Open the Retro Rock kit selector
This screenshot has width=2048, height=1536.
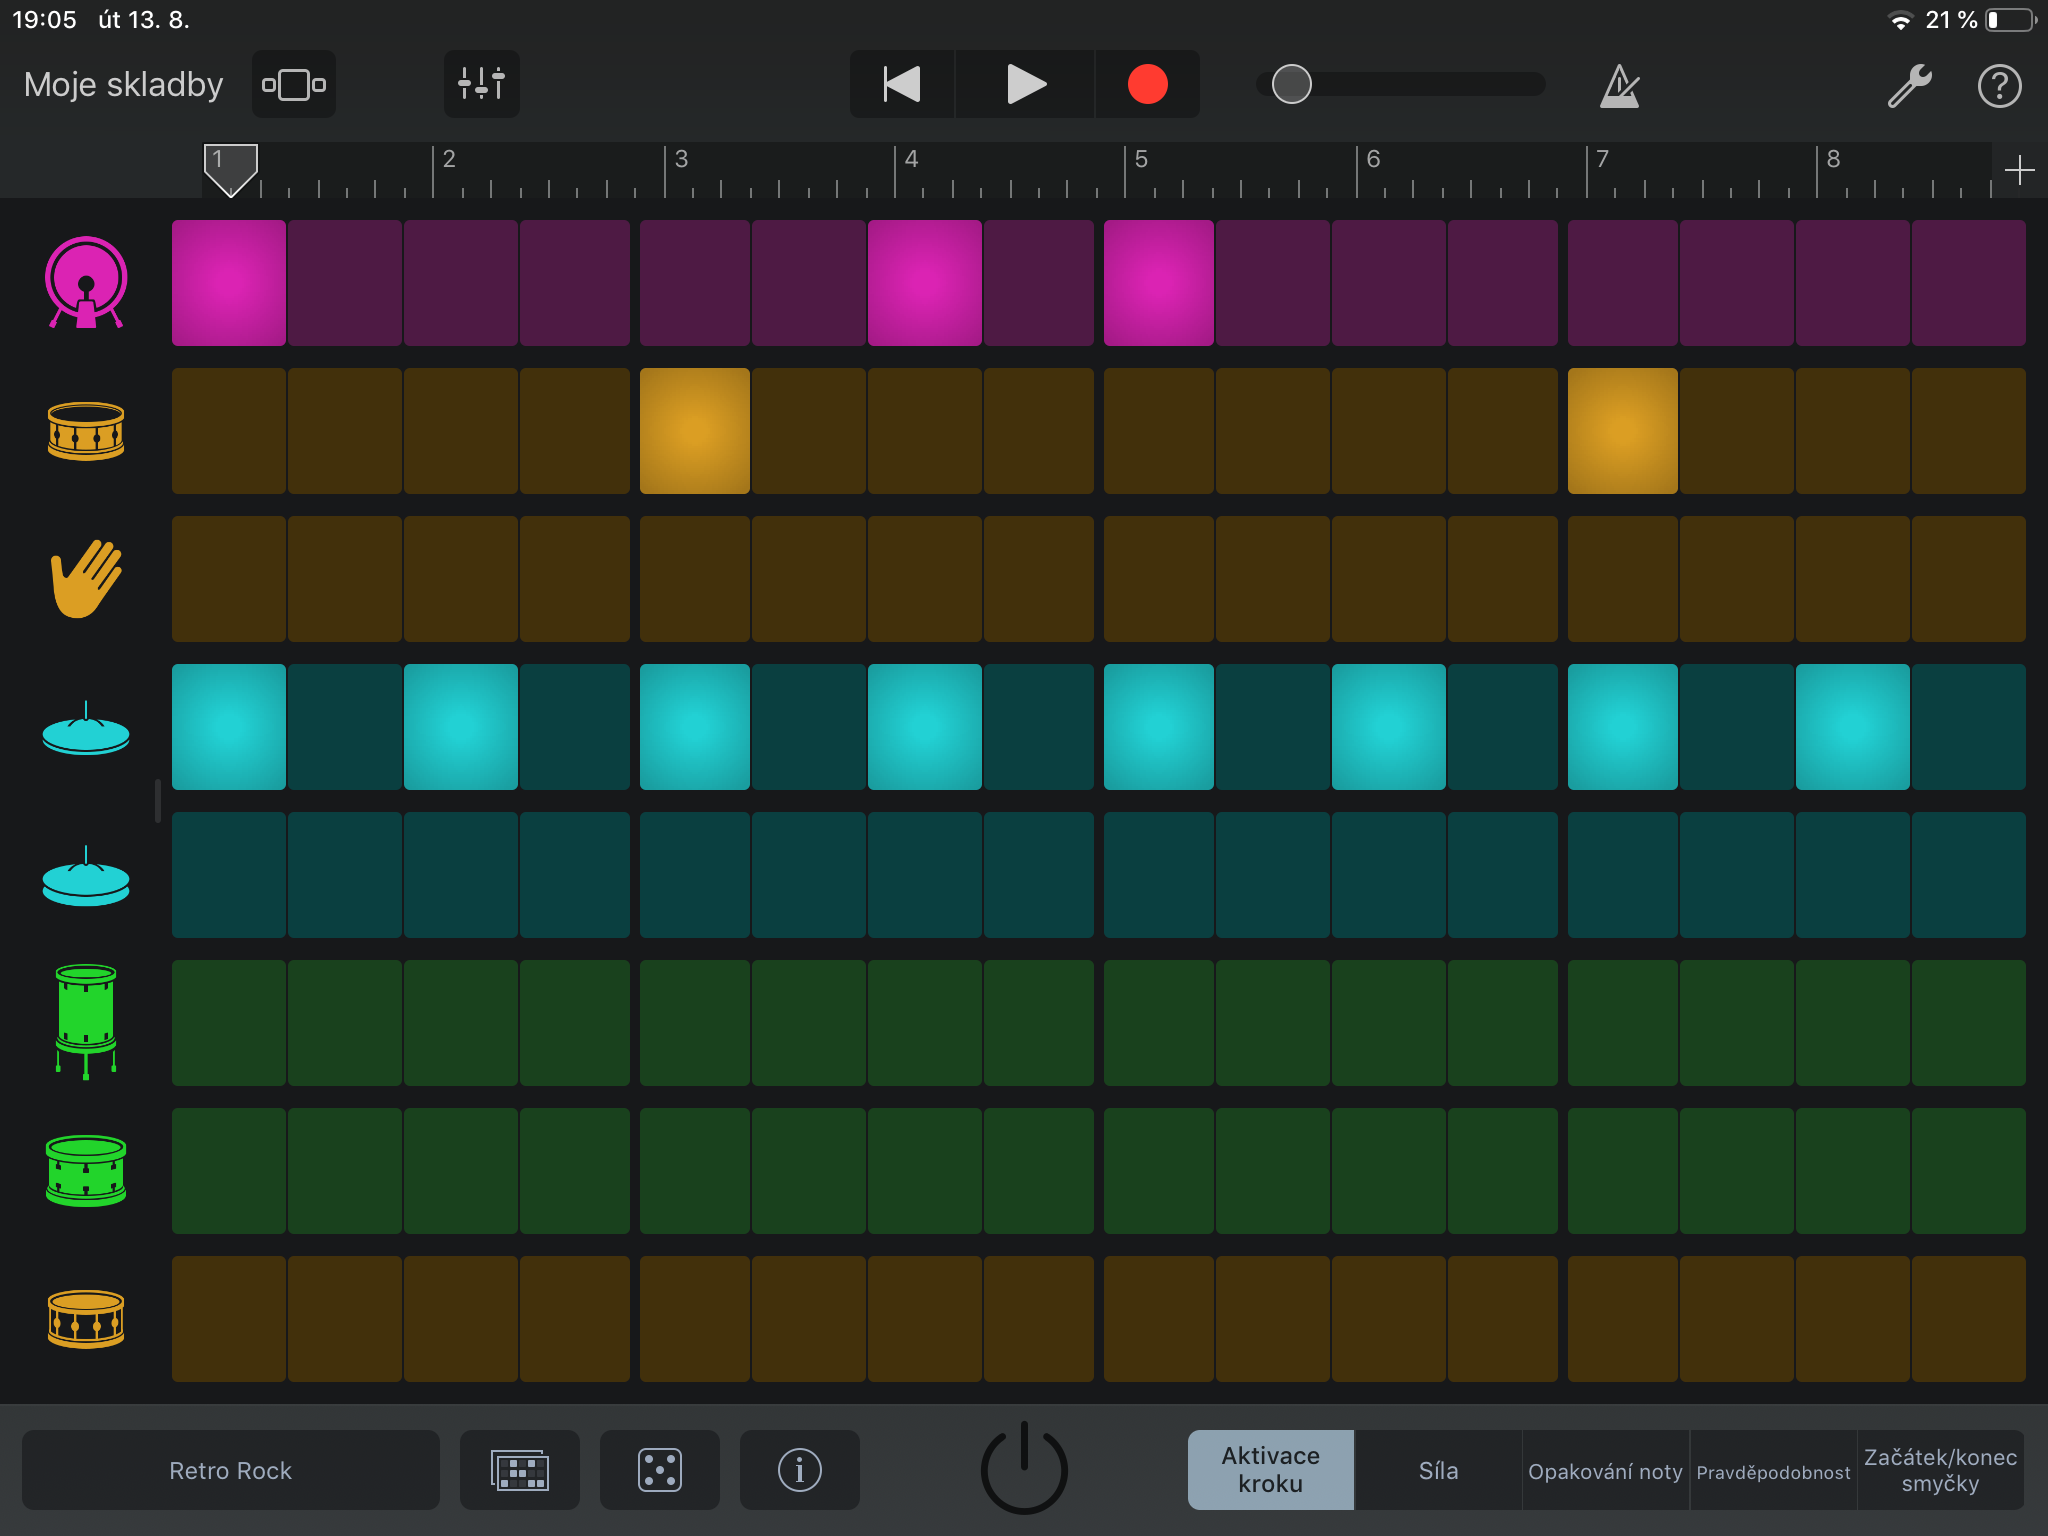point(230,1470)
